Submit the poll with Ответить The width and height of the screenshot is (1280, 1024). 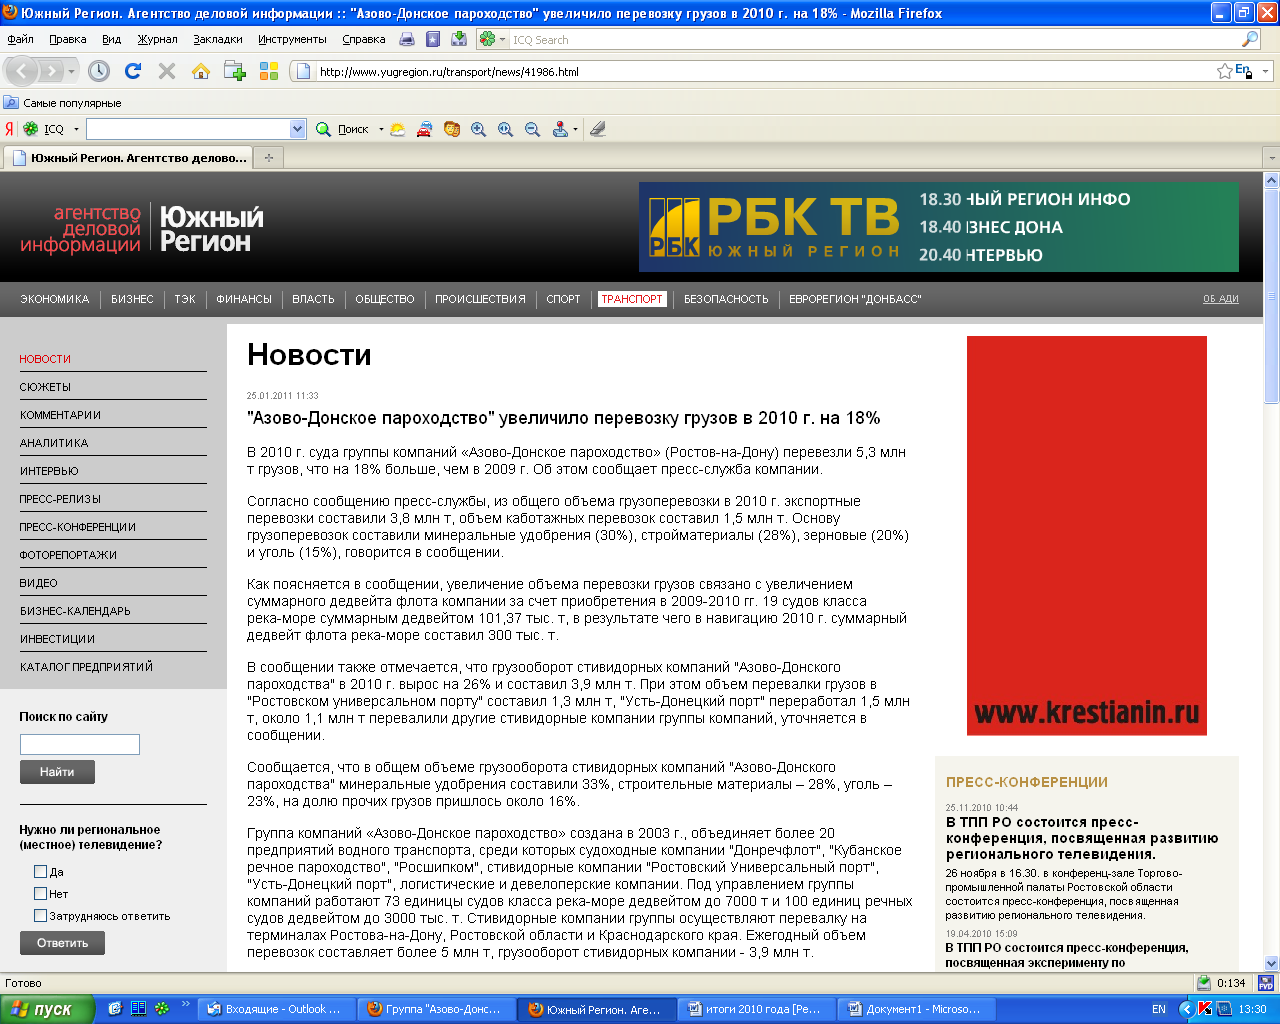click(x=62, y=943)
